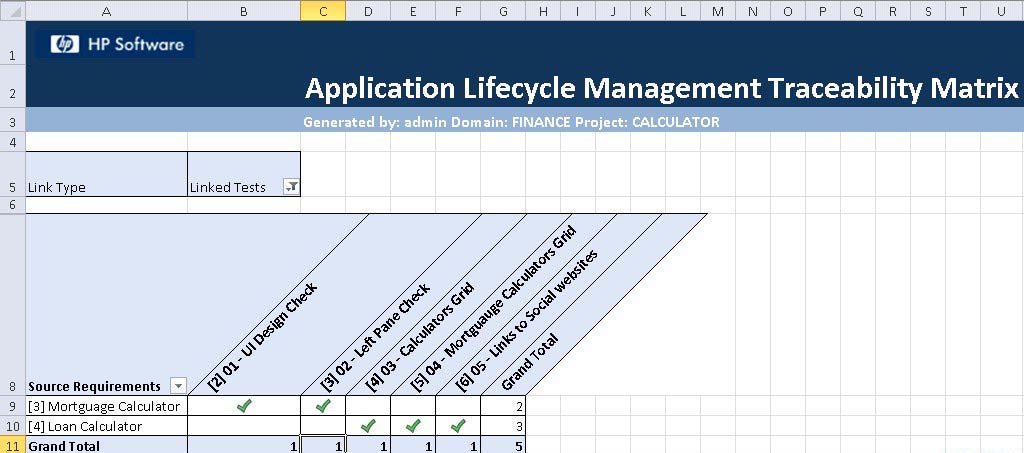The width and height of the screenshot is (1024, 453).
Task: Select Loan Calculator checkmark in column E
Action: [413, 426]
